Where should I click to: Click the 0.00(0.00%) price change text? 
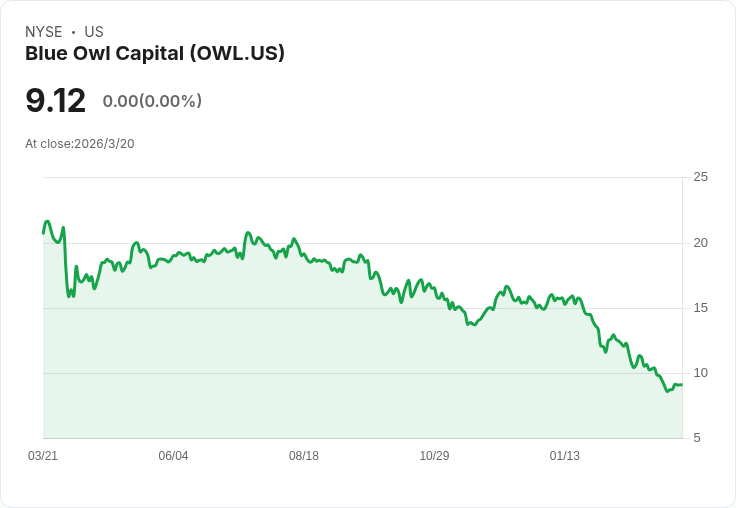(152, 101)
